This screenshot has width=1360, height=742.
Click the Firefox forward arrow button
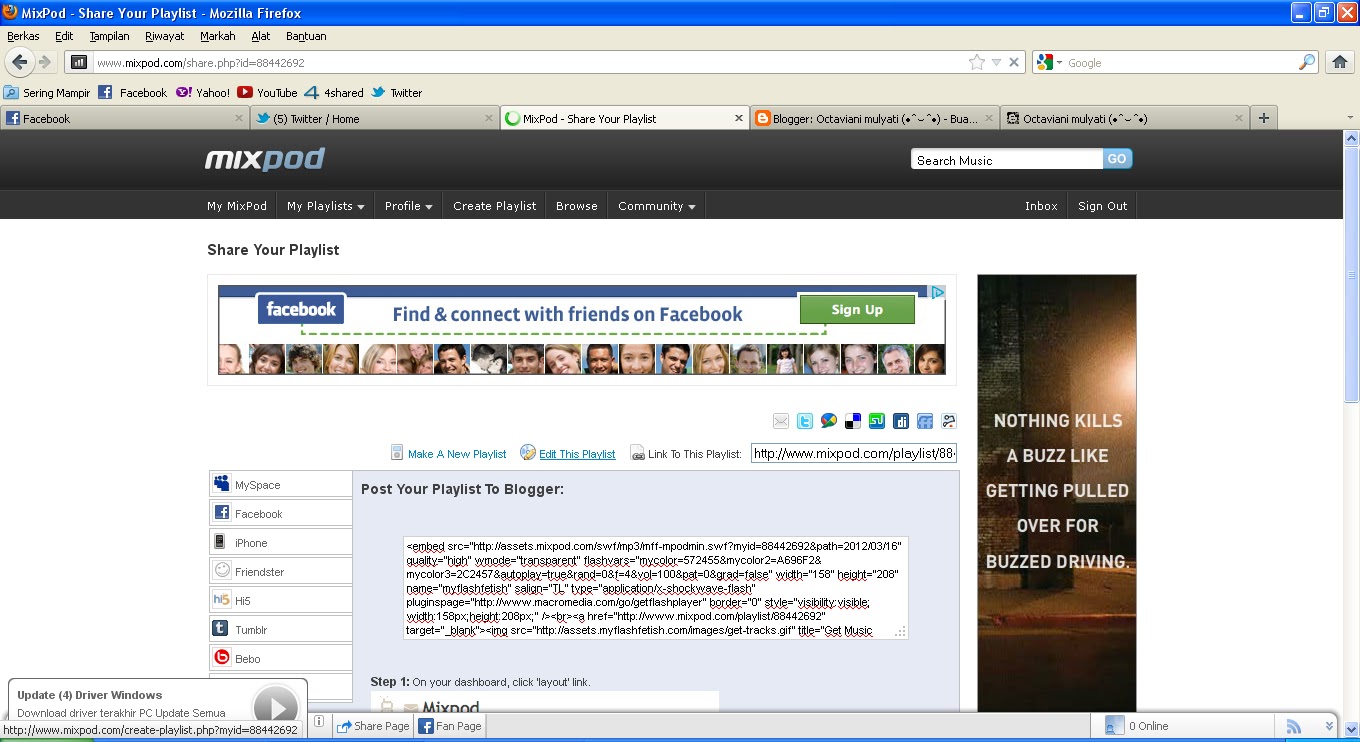tap(45, 62)
